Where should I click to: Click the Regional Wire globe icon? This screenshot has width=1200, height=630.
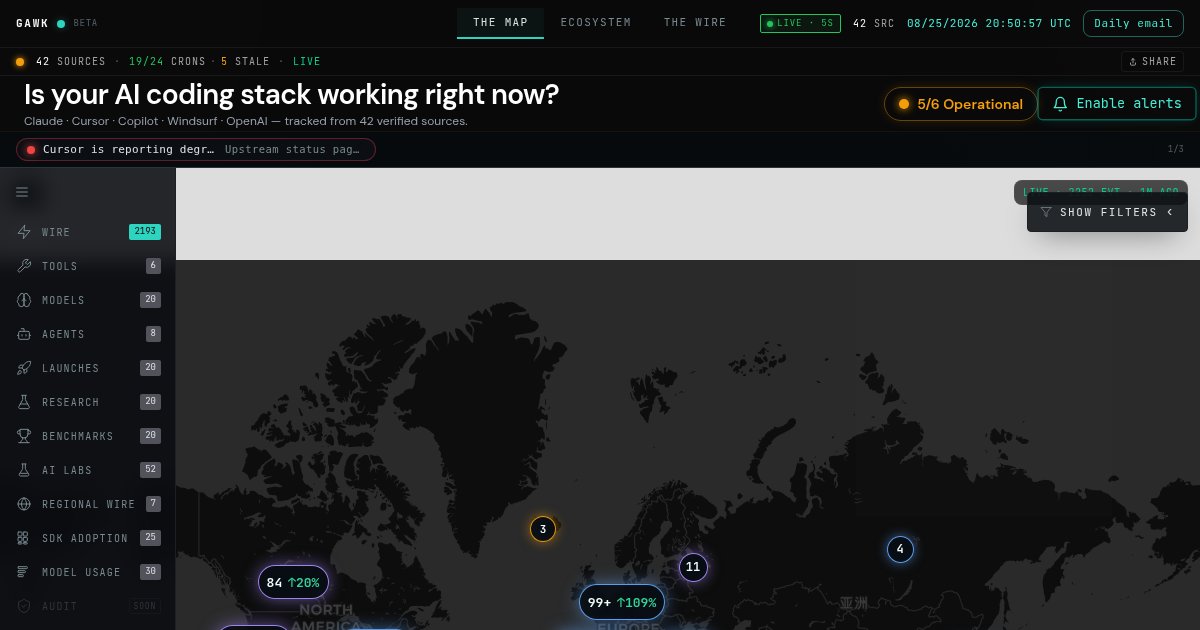24,504
